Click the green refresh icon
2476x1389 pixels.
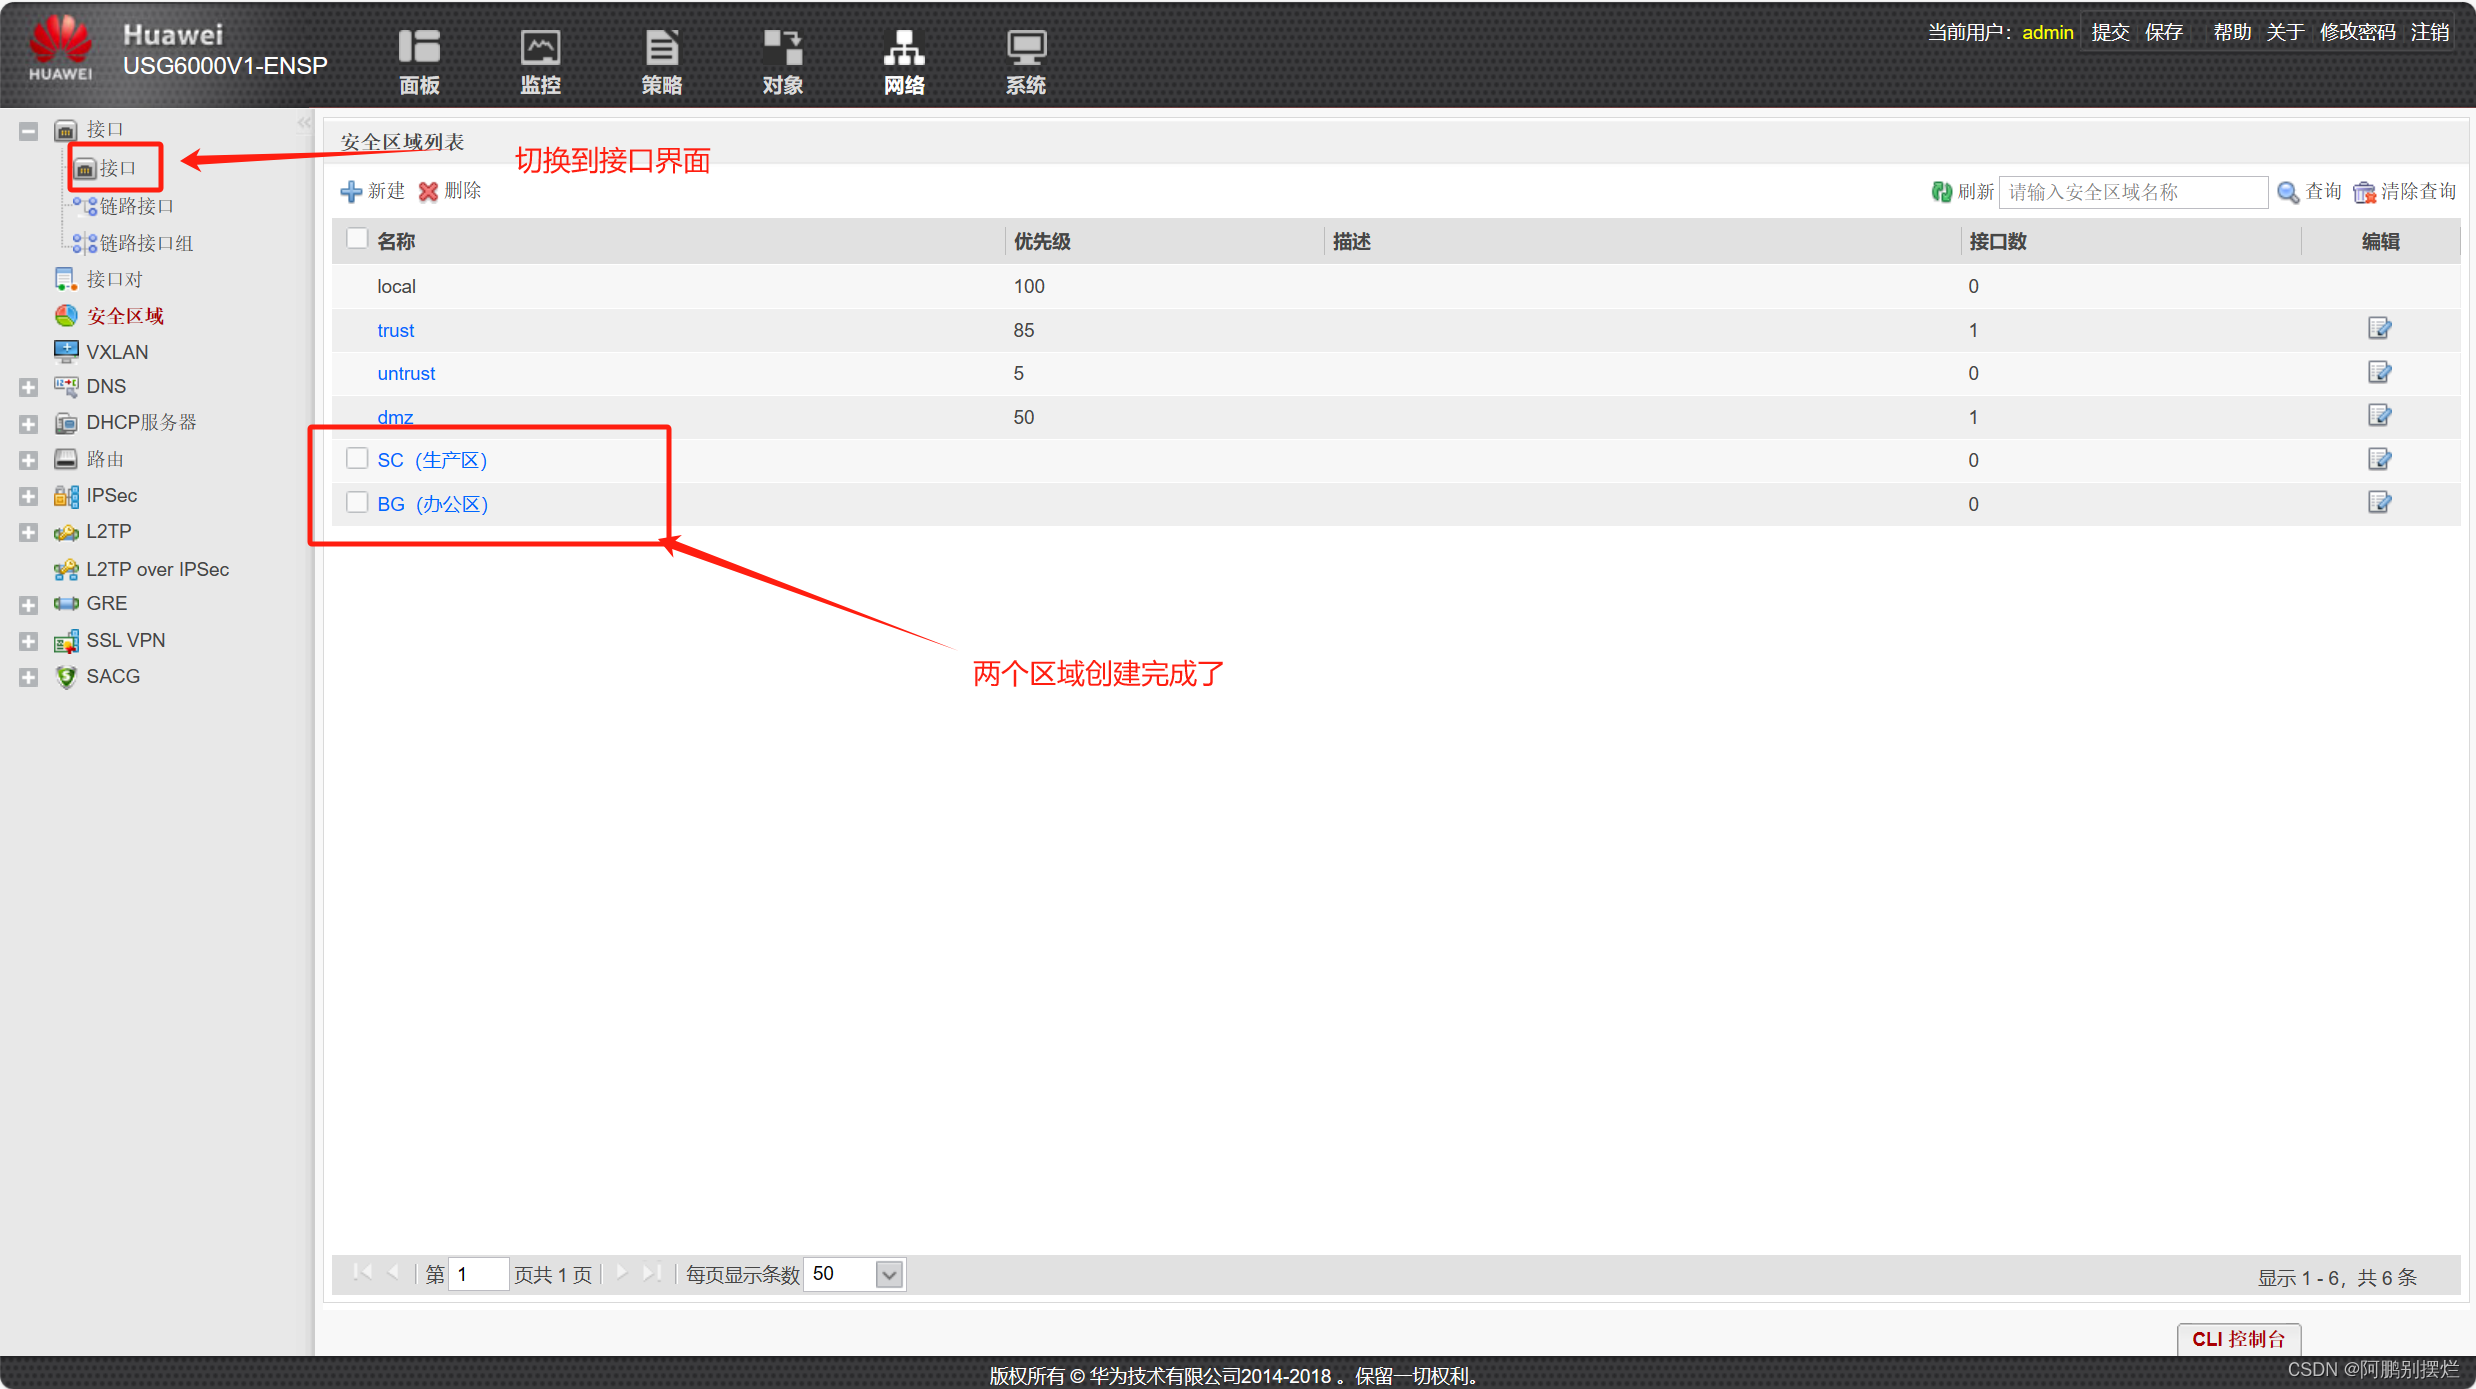click(x=1941, y=192)
